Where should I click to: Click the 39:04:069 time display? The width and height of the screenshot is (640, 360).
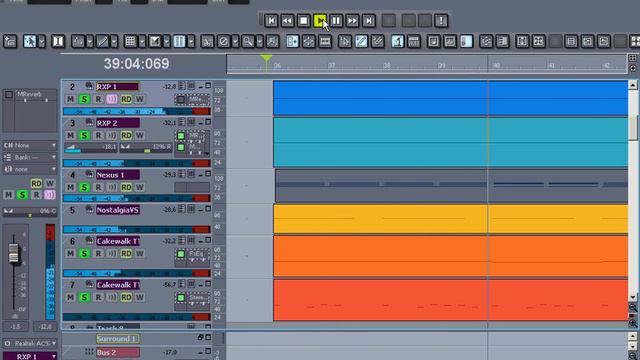pos(136,64)
